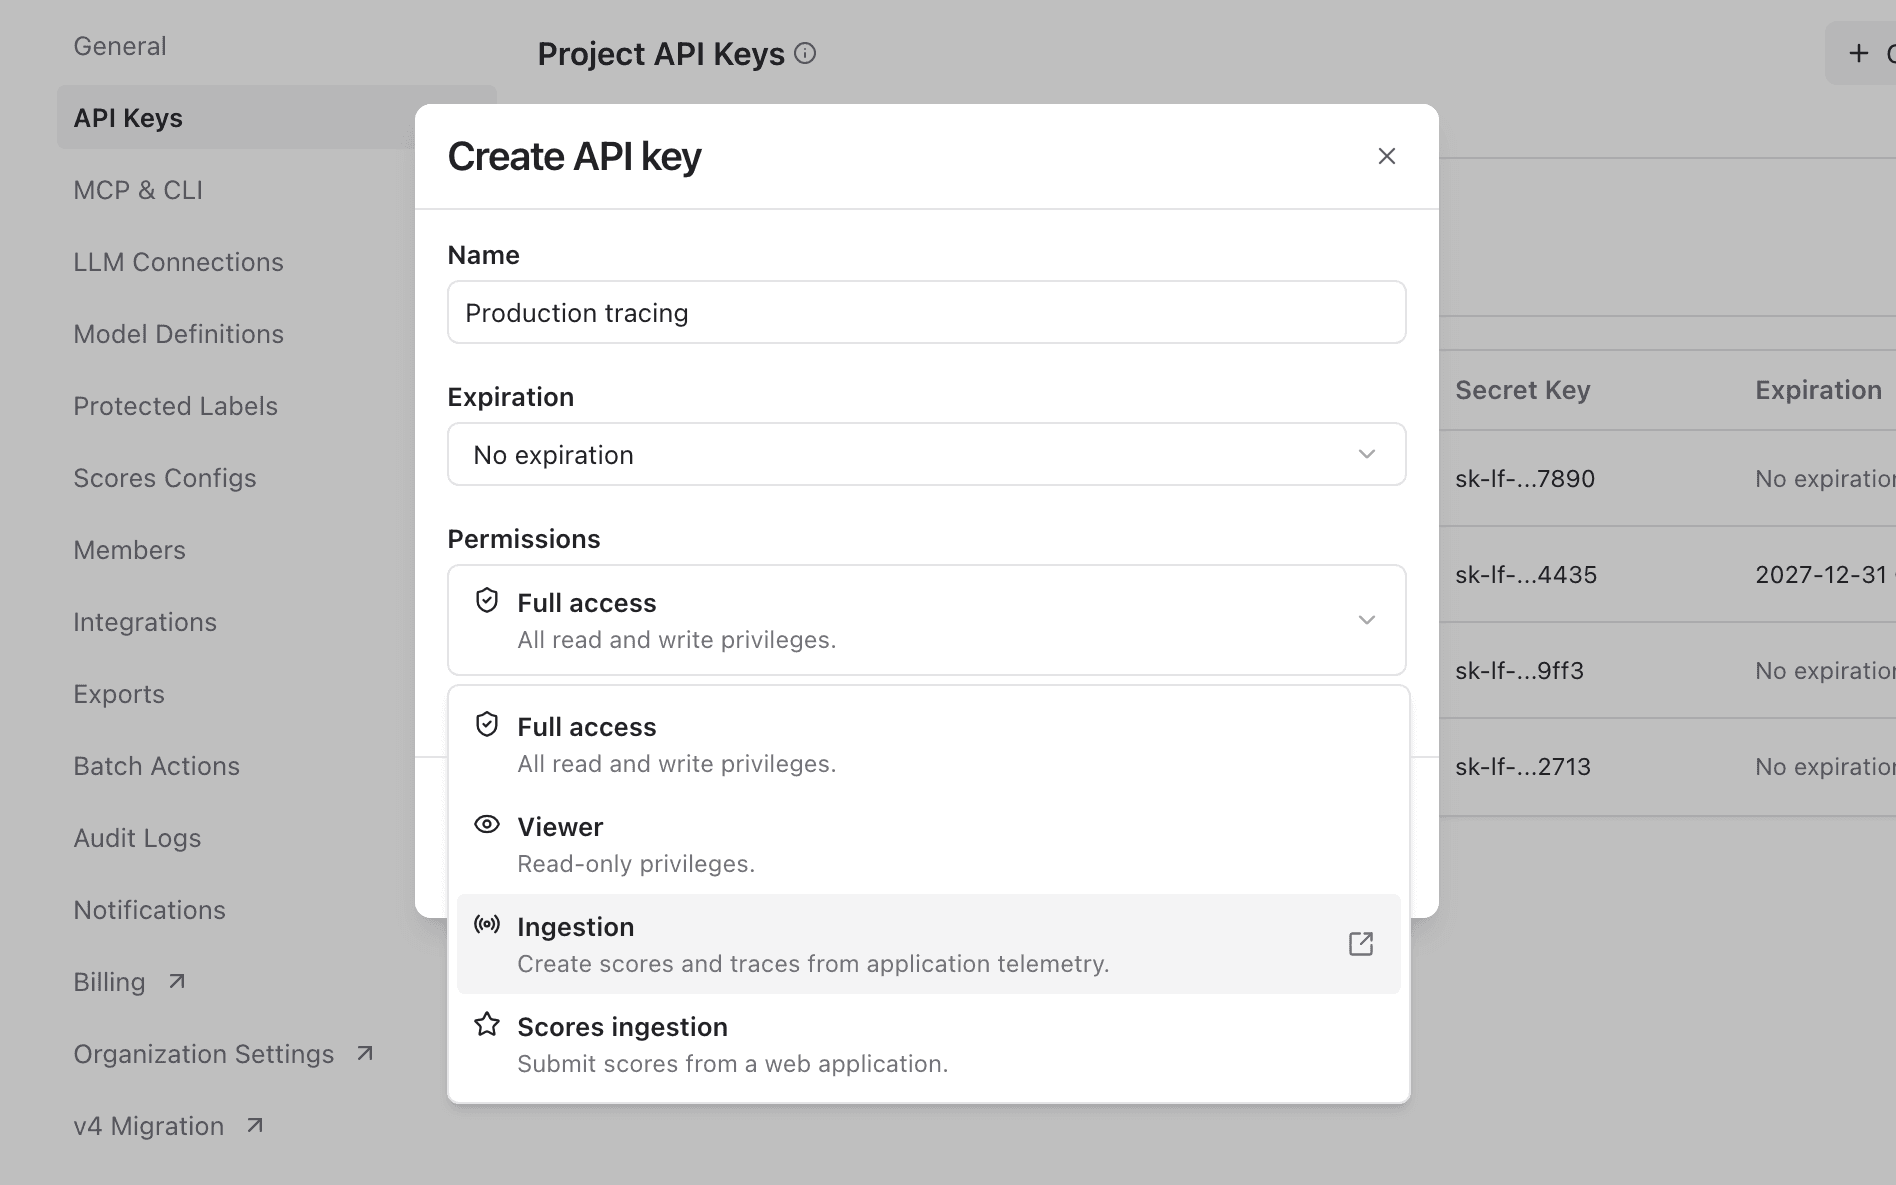The height and width of the screenshot is (1185, 1896).
Task: Go to the Exports settings
Action: (119, 694)
